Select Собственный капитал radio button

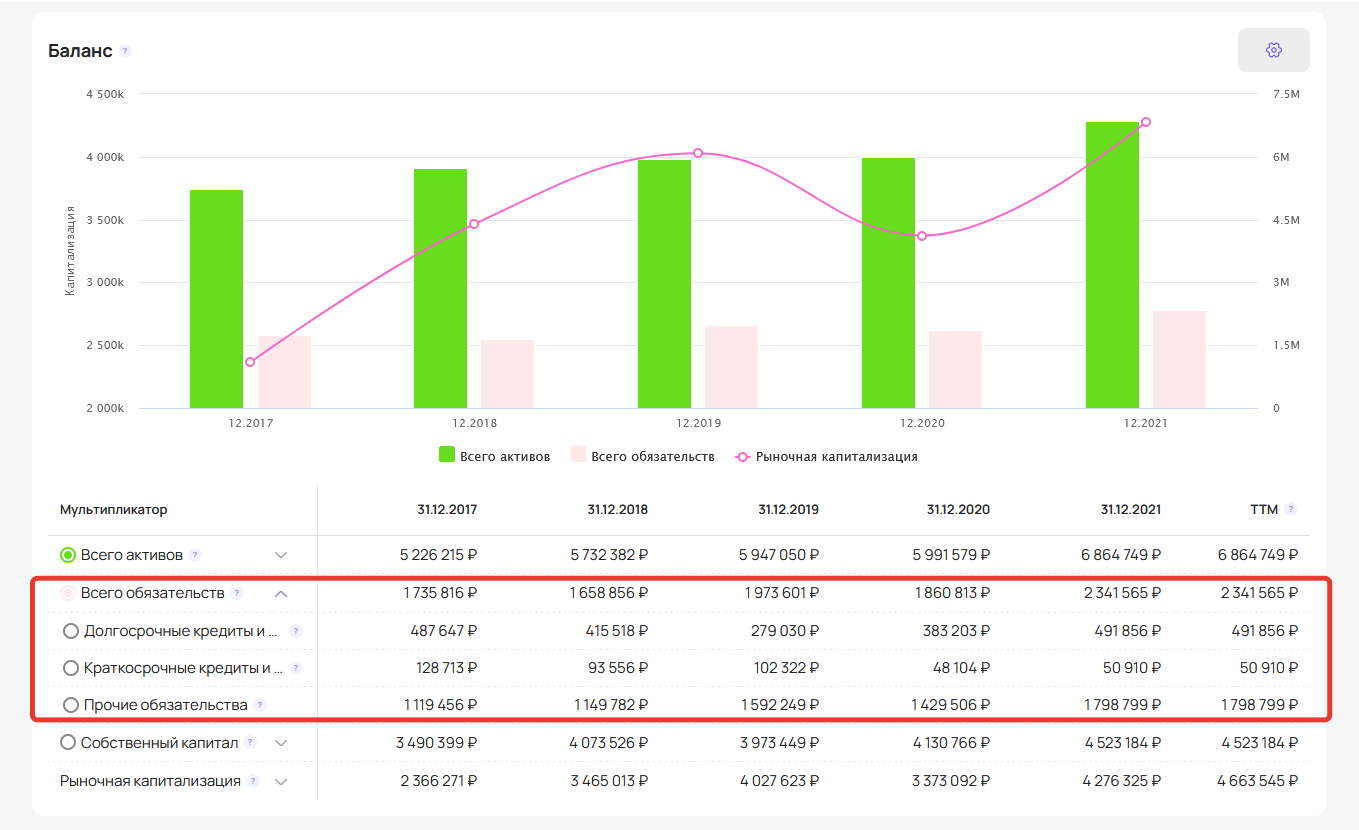68,743
